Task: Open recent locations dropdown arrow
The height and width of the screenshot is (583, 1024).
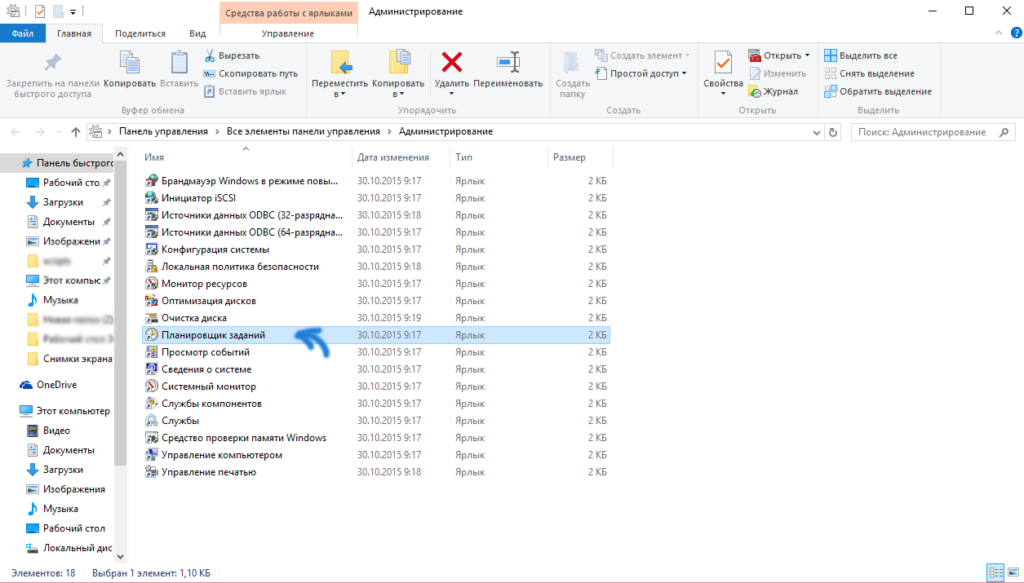Action: click(x=59, y=132)
